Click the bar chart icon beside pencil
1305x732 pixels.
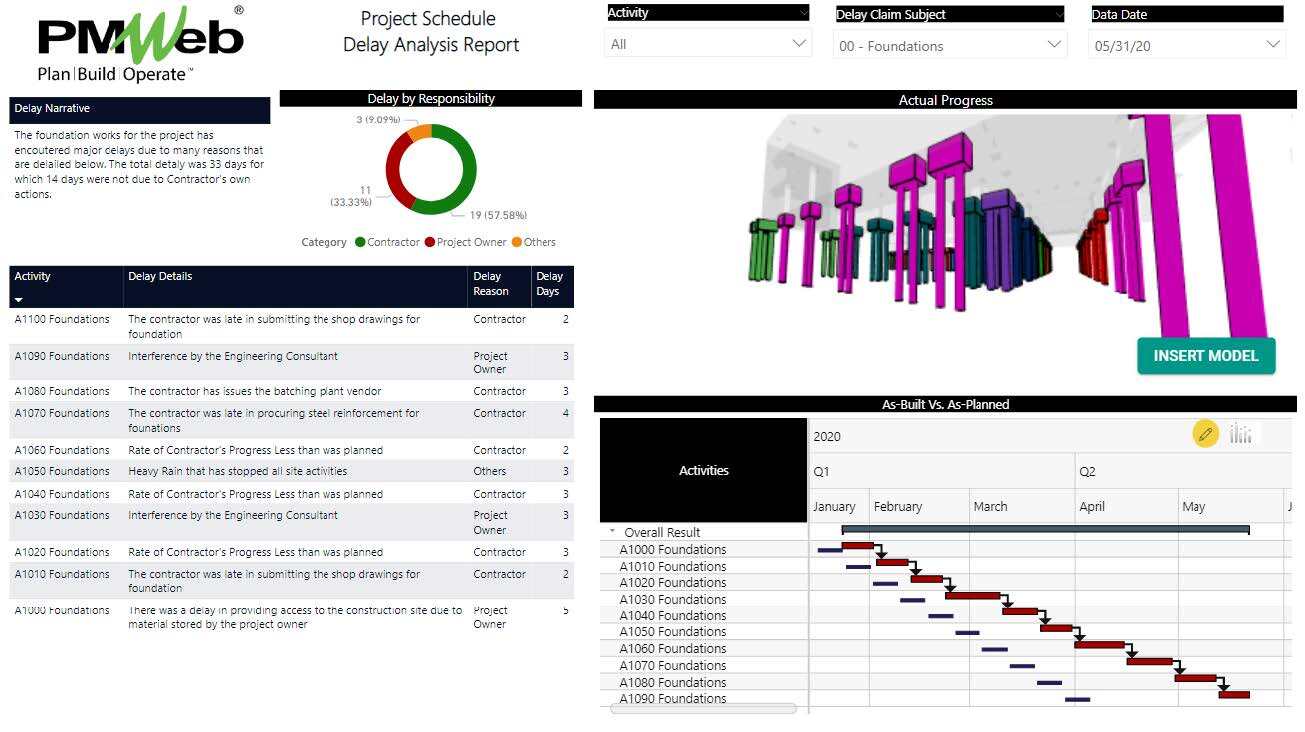1240,434
